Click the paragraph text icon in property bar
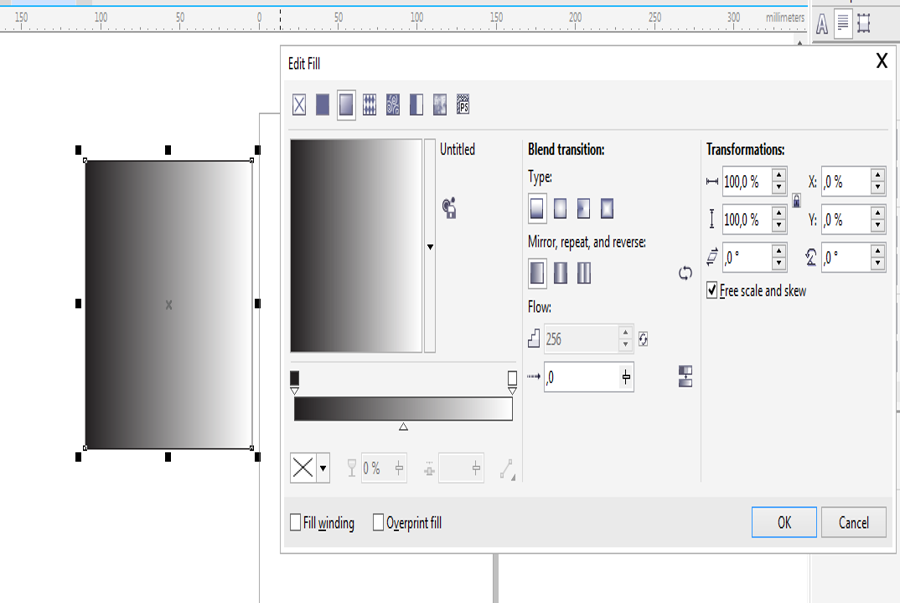The image size is (900, 603). point(843,24)
